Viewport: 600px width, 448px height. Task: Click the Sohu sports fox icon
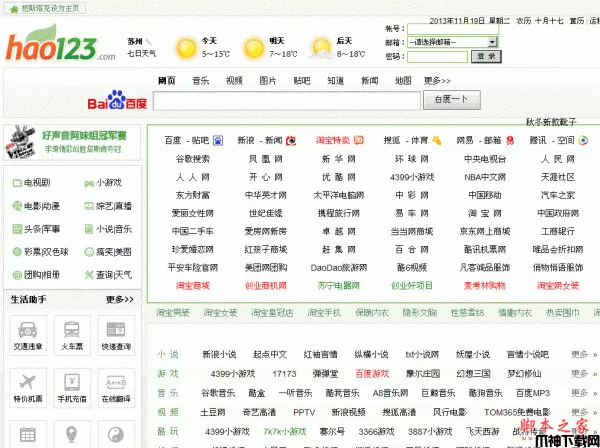[437, 140]
